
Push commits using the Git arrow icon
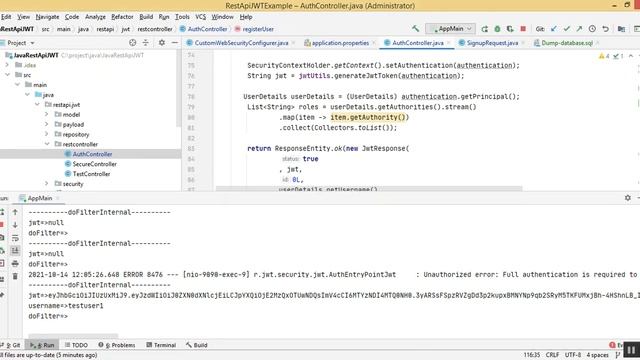[x=579, y=29]
